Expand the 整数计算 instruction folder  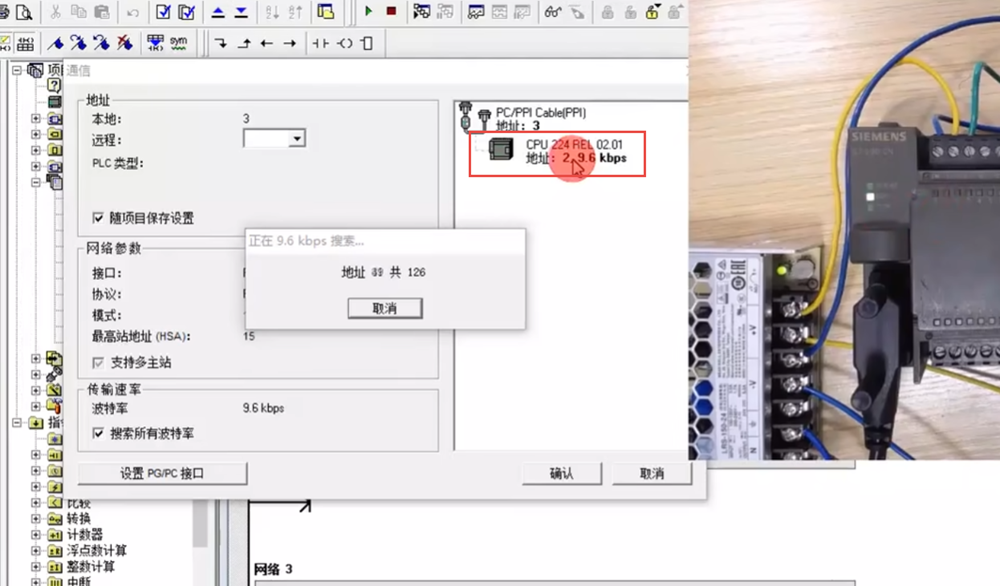[x=36, y=566]
